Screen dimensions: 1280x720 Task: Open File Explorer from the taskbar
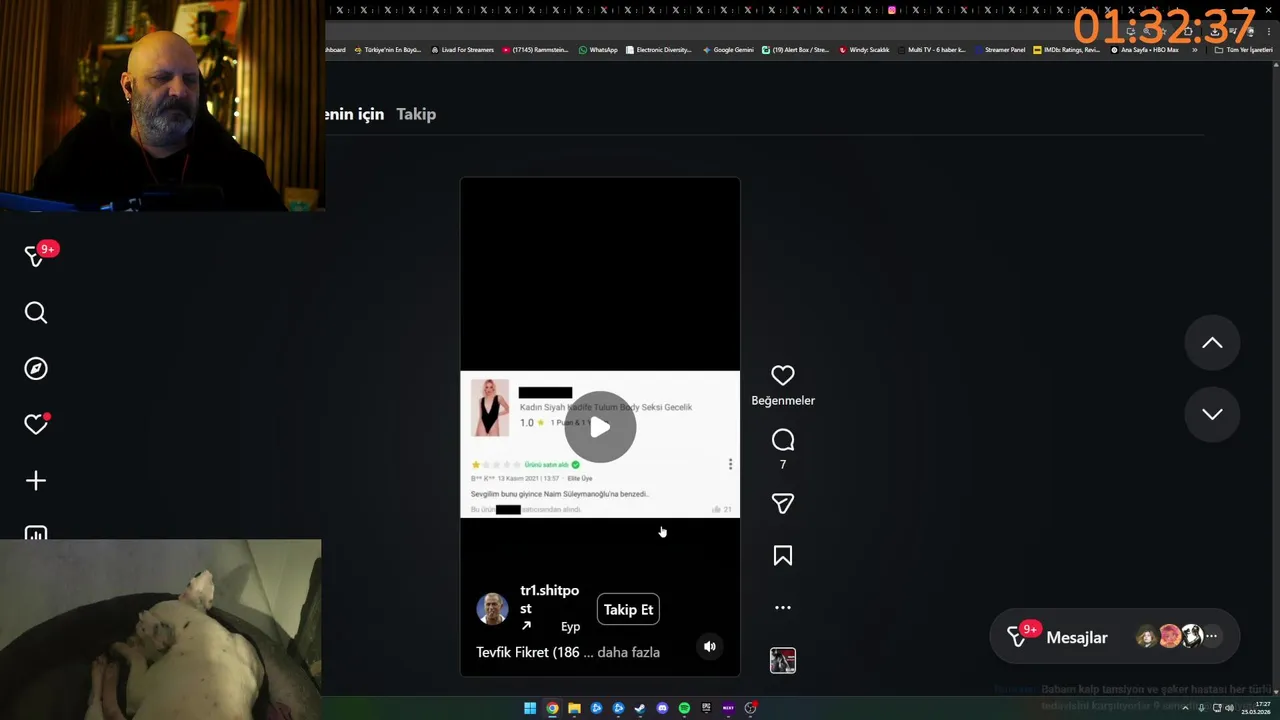pos(574,708)
